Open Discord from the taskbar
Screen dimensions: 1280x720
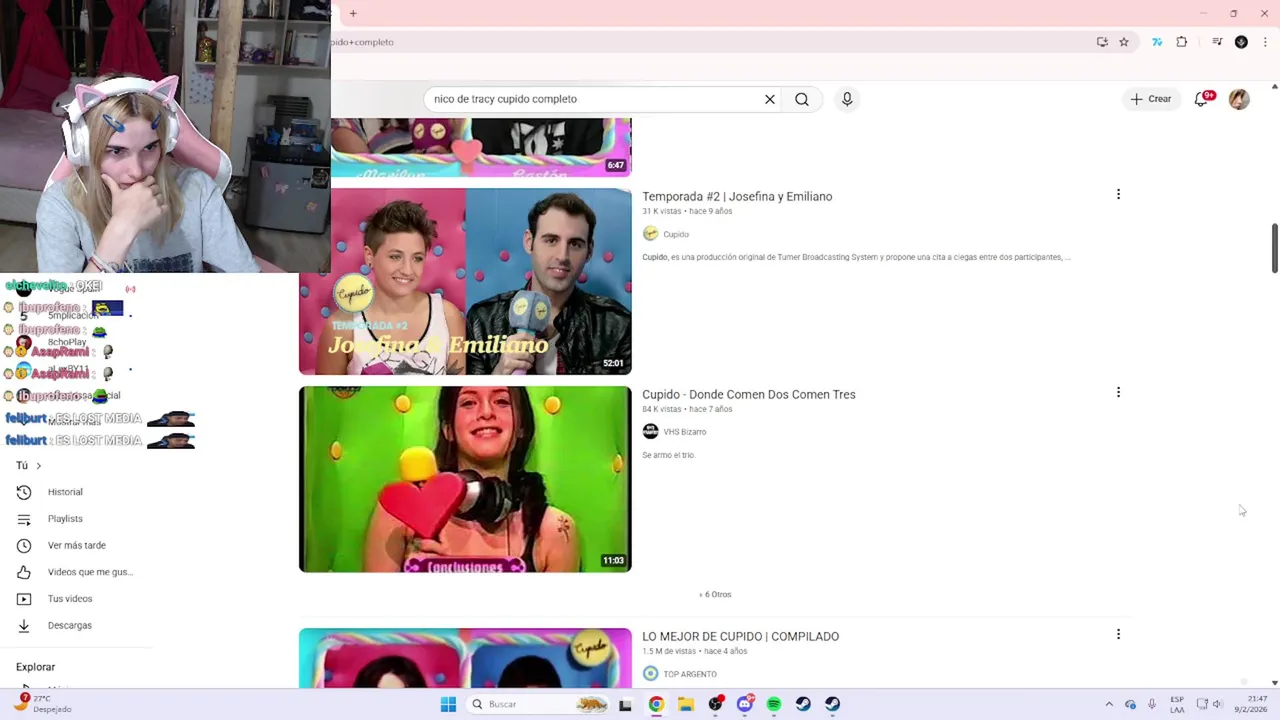pyautogui.click(x=745, y=704)
